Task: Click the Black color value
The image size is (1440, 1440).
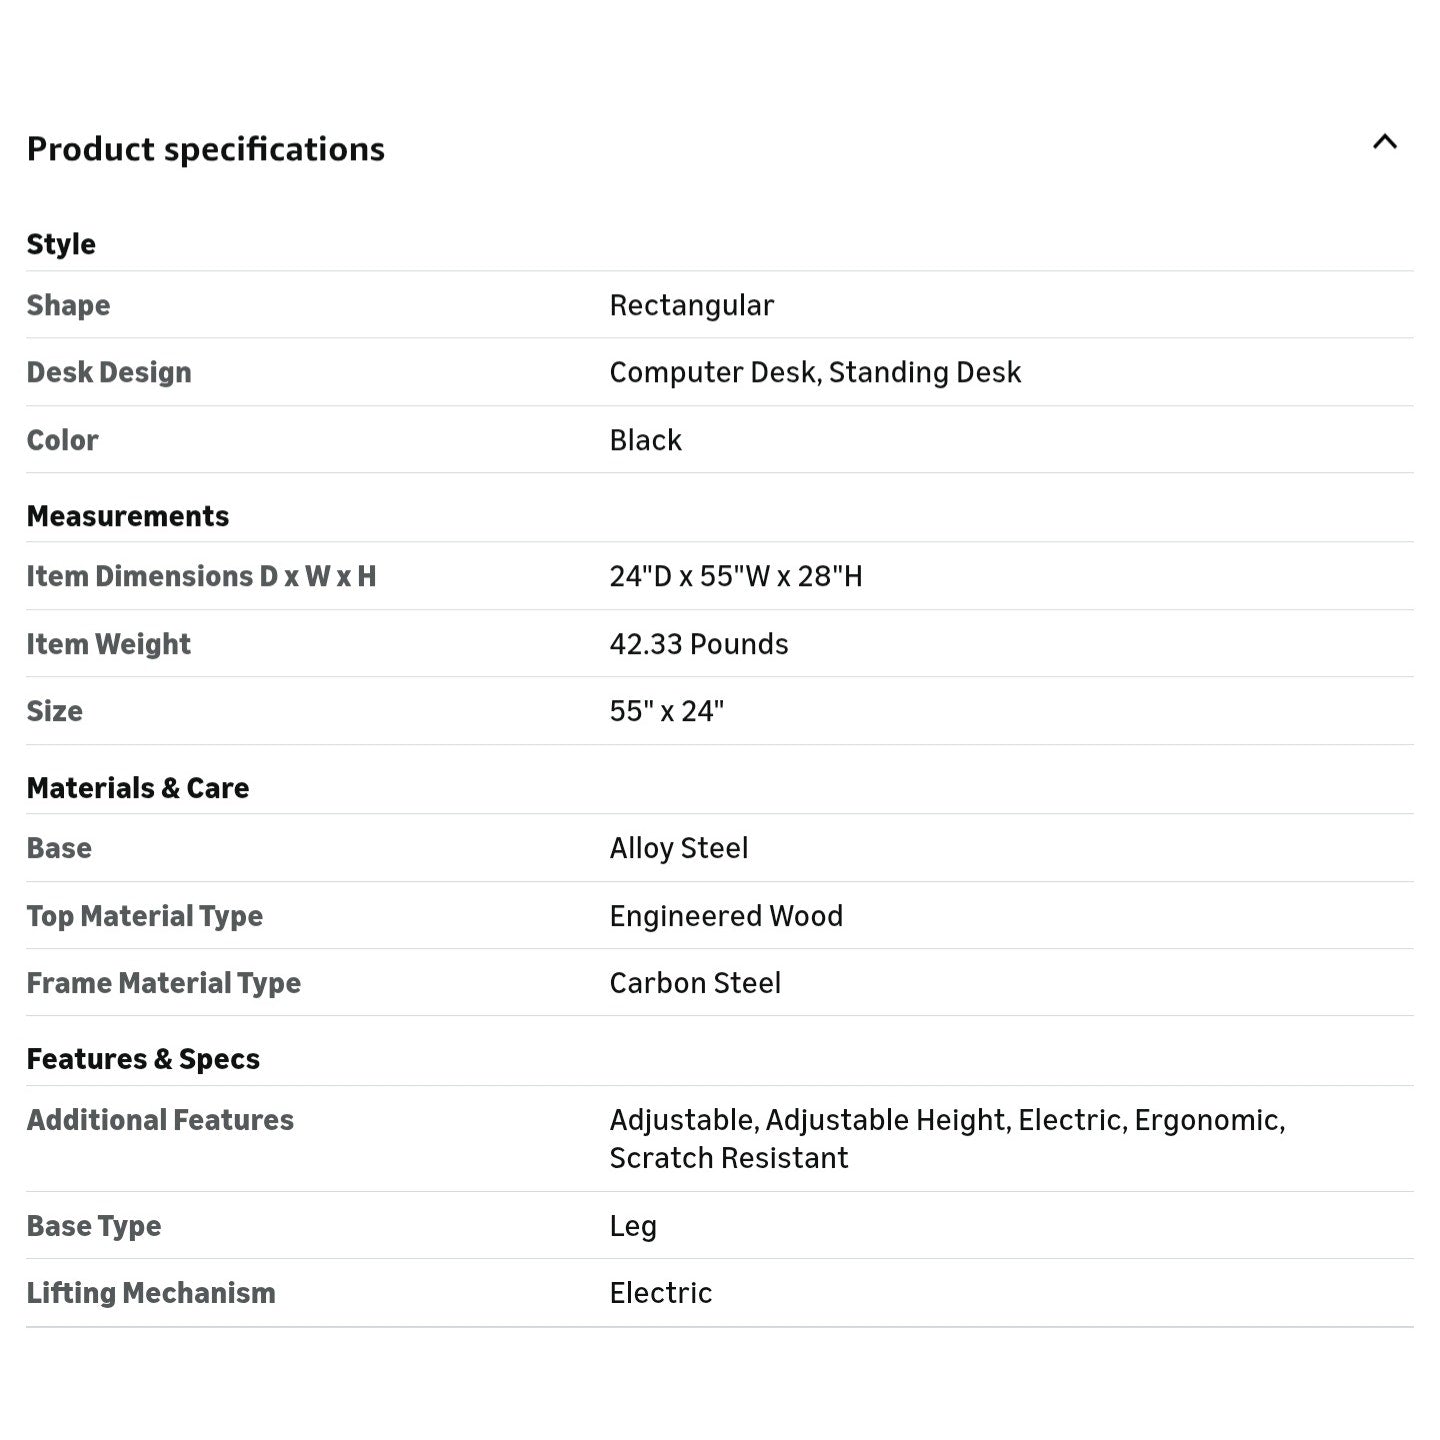Action: click(x=646, y=440)
